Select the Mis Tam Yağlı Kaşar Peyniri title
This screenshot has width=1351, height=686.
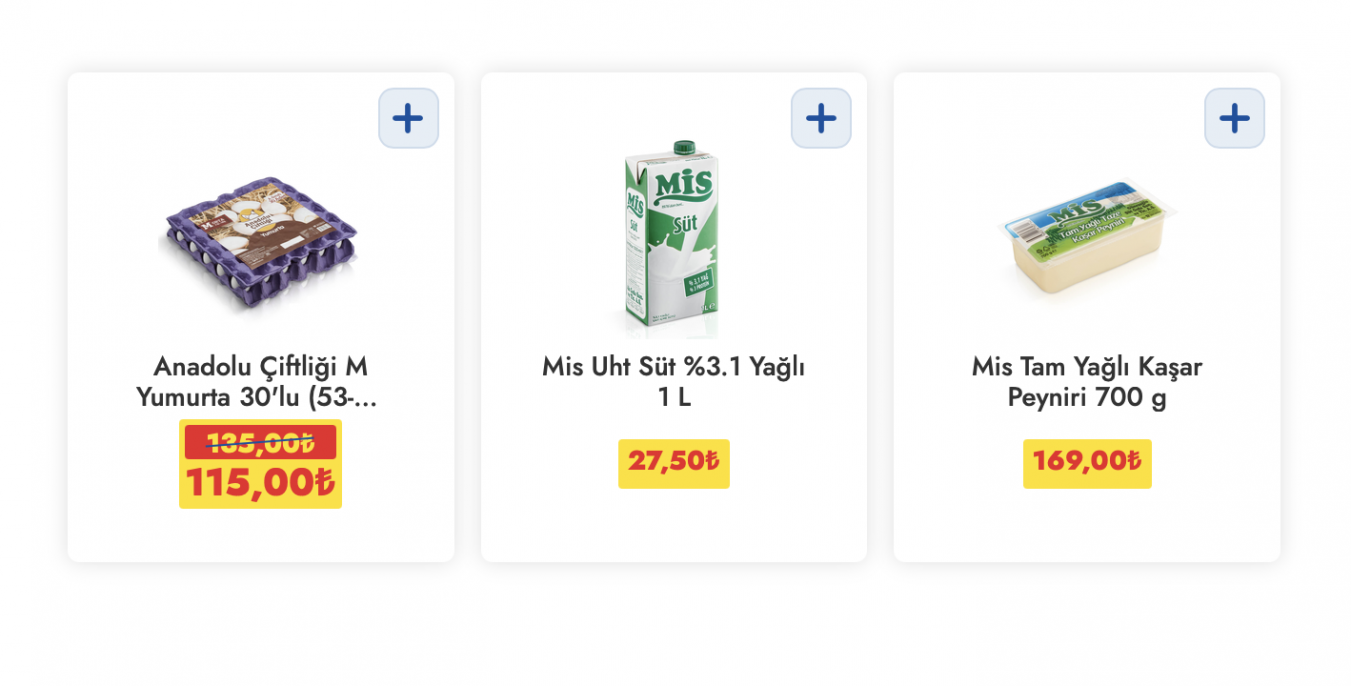click(1086, 367)
